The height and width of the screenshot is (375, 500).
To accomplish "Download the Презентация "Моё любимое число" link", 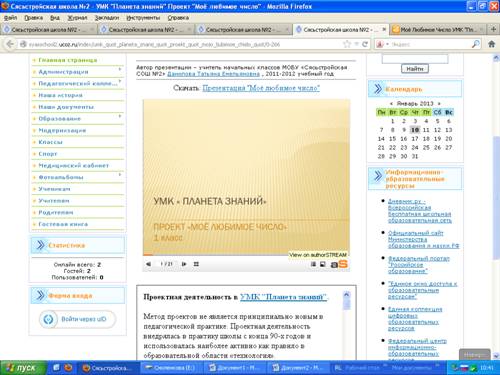I will coord(261,88).
